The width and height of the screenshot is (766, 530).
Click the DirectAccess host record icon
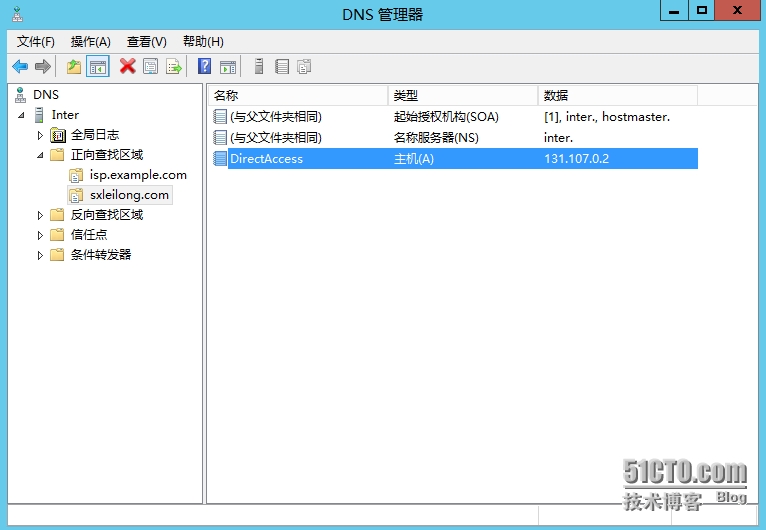coord(220,159)
